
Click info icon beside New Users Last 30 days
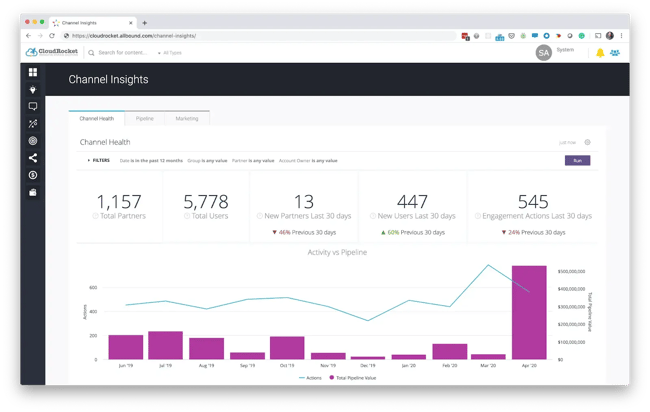(x=373, y=216)
